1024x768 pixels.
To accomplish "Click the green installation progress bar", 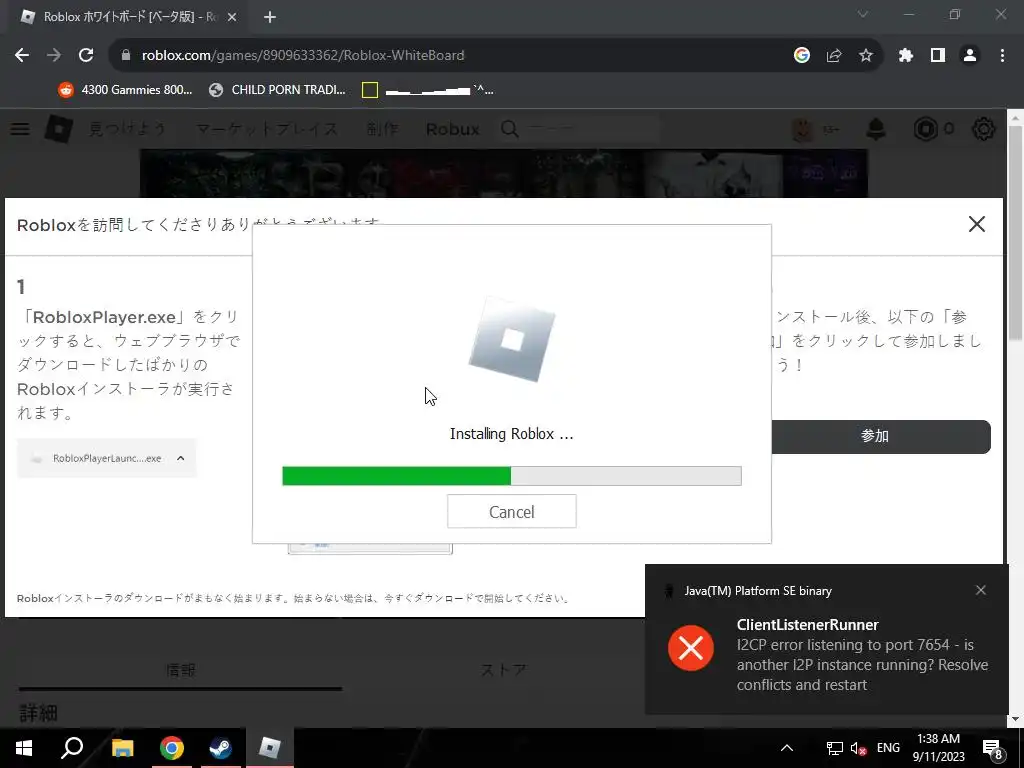I will pyautogui.click(x=511, y=476).
